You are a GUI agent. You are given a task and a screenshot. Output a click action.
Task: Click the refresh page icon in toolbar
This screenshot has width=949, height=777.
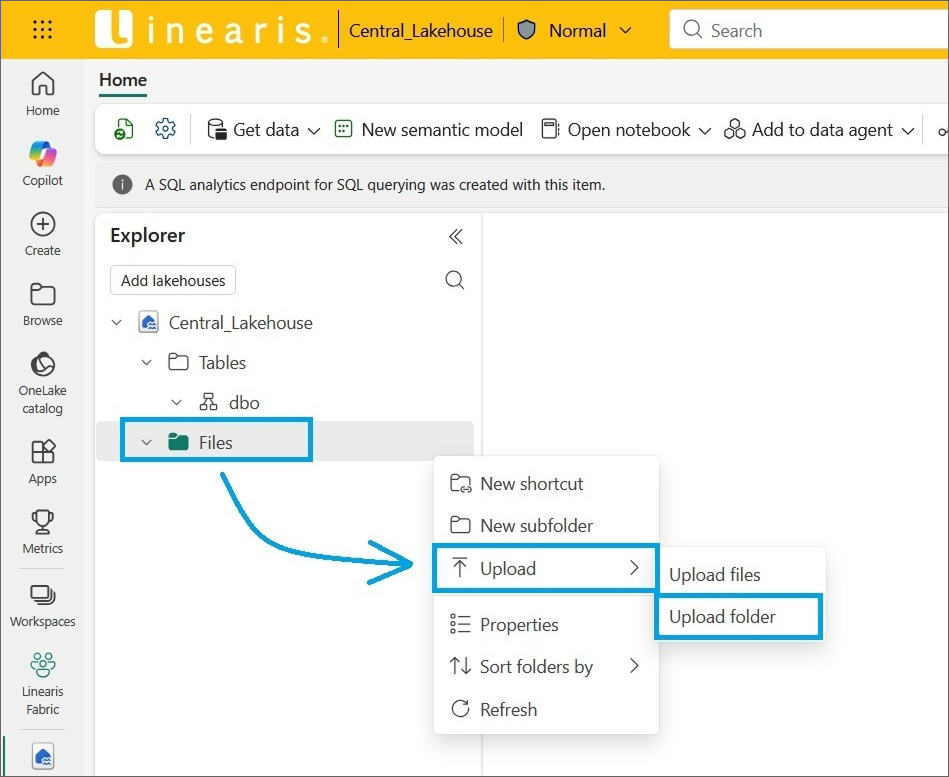pos(123,130)
